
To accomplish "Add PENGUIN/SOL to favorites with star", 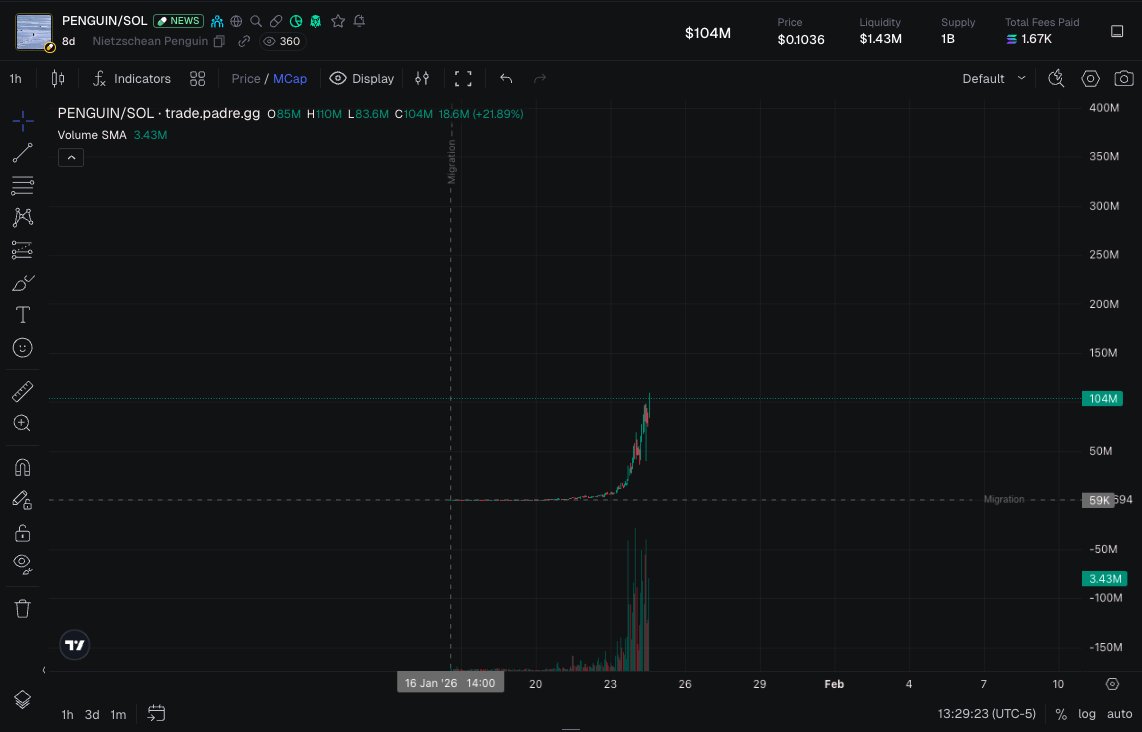I will [338, 21].
